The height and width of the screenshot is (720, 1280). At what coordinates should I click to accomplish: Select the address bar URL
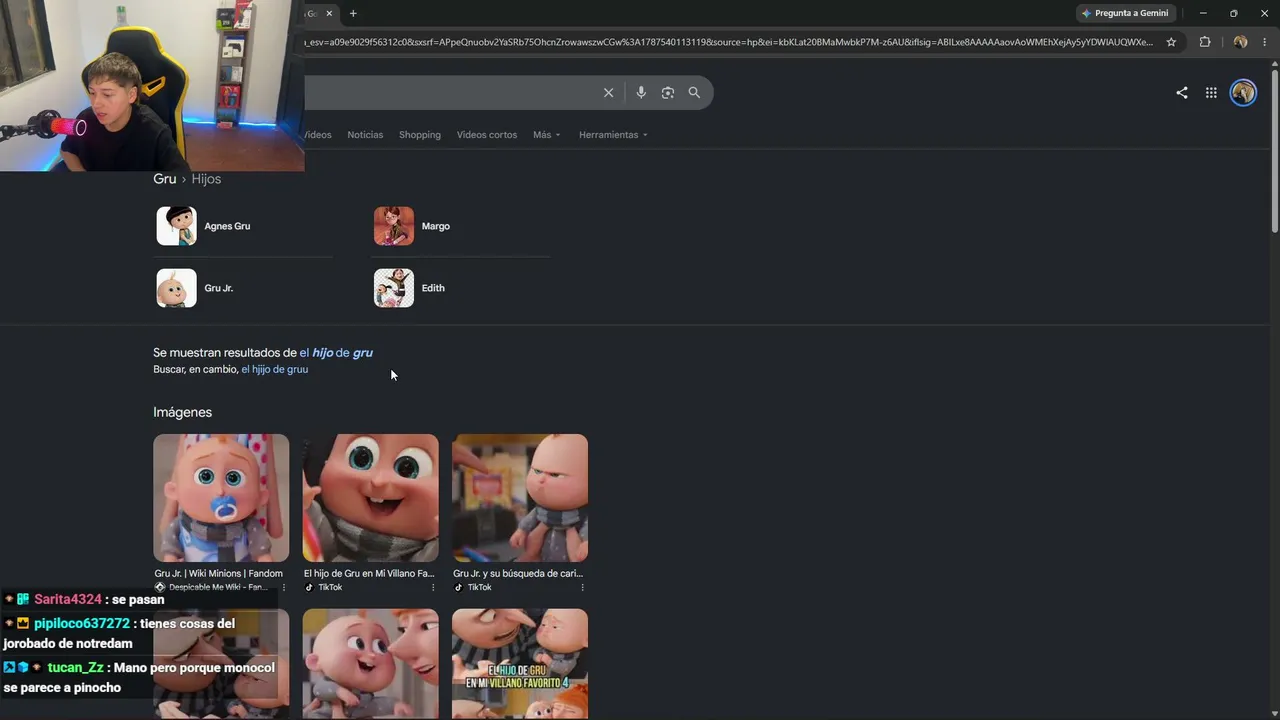(x=729, y=42)
